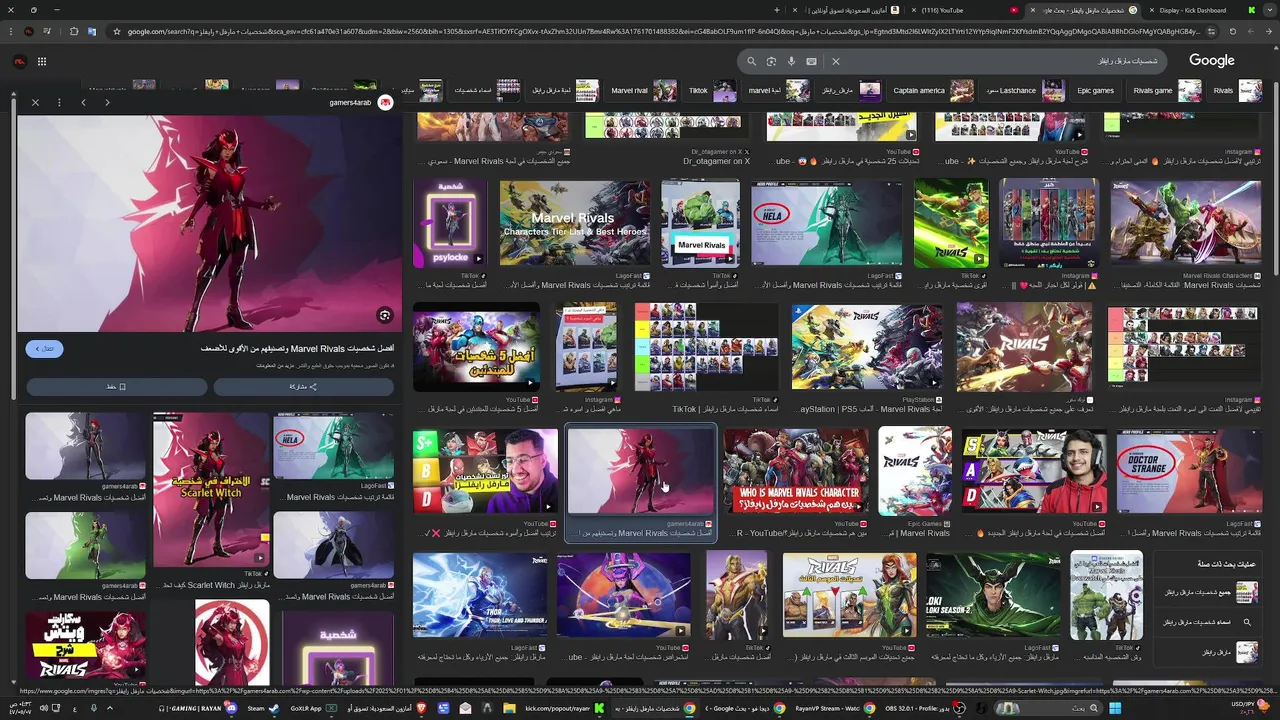Select the Marvel rival filter chip
Image resolution: width=1280 pixels, height=720 pixels.
(x=642, y=91)
